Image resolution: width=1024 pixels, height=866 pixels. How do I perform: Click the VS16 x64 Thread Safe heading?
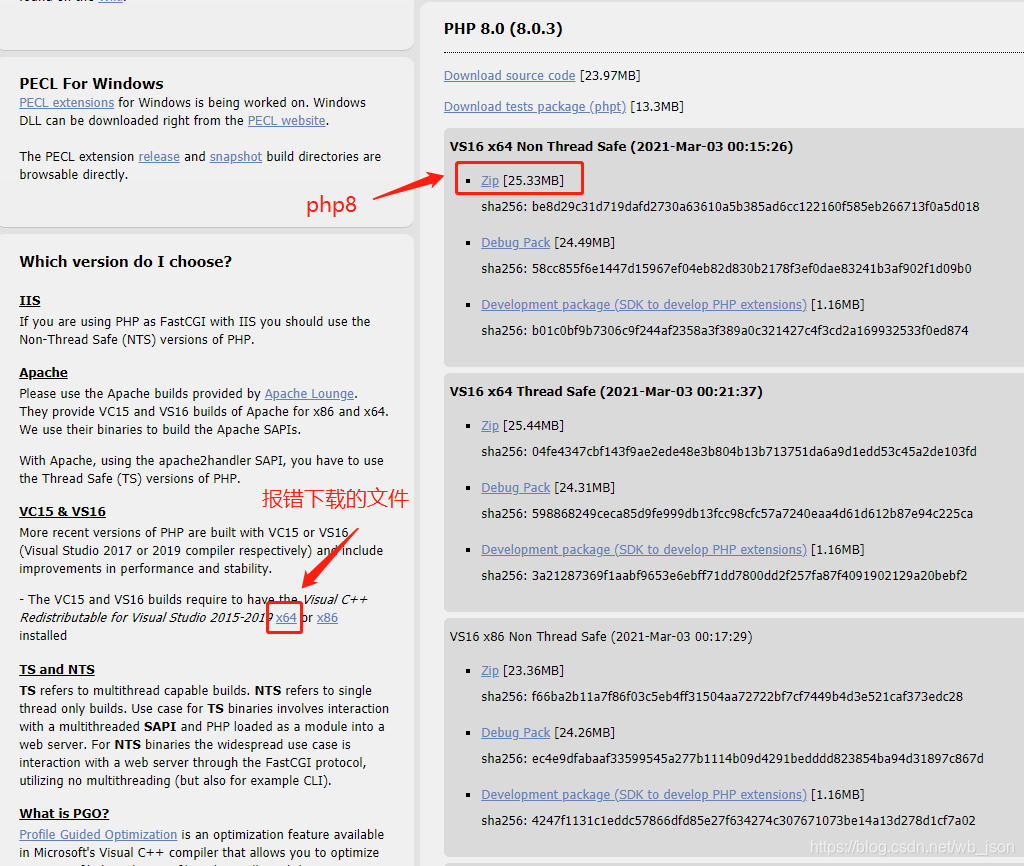[x=606, y=392]
